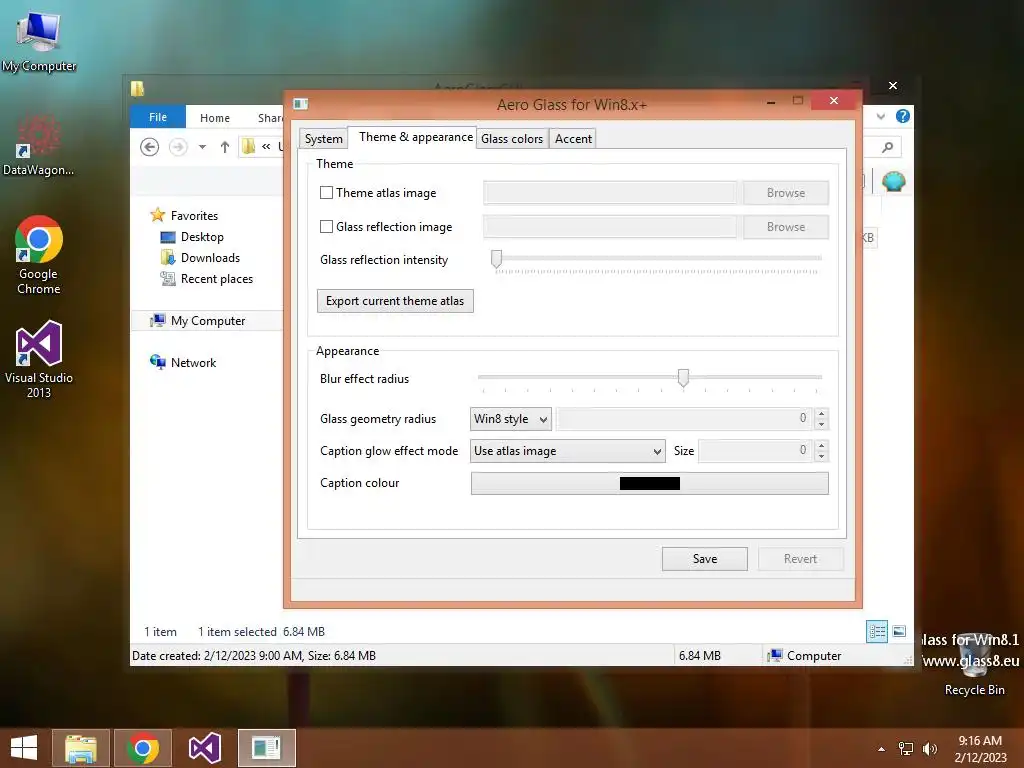Image resolution: width=1024 pixels, height=768 pixels.
Task: Open the taskbar clock and date
Action: (980, 749)
